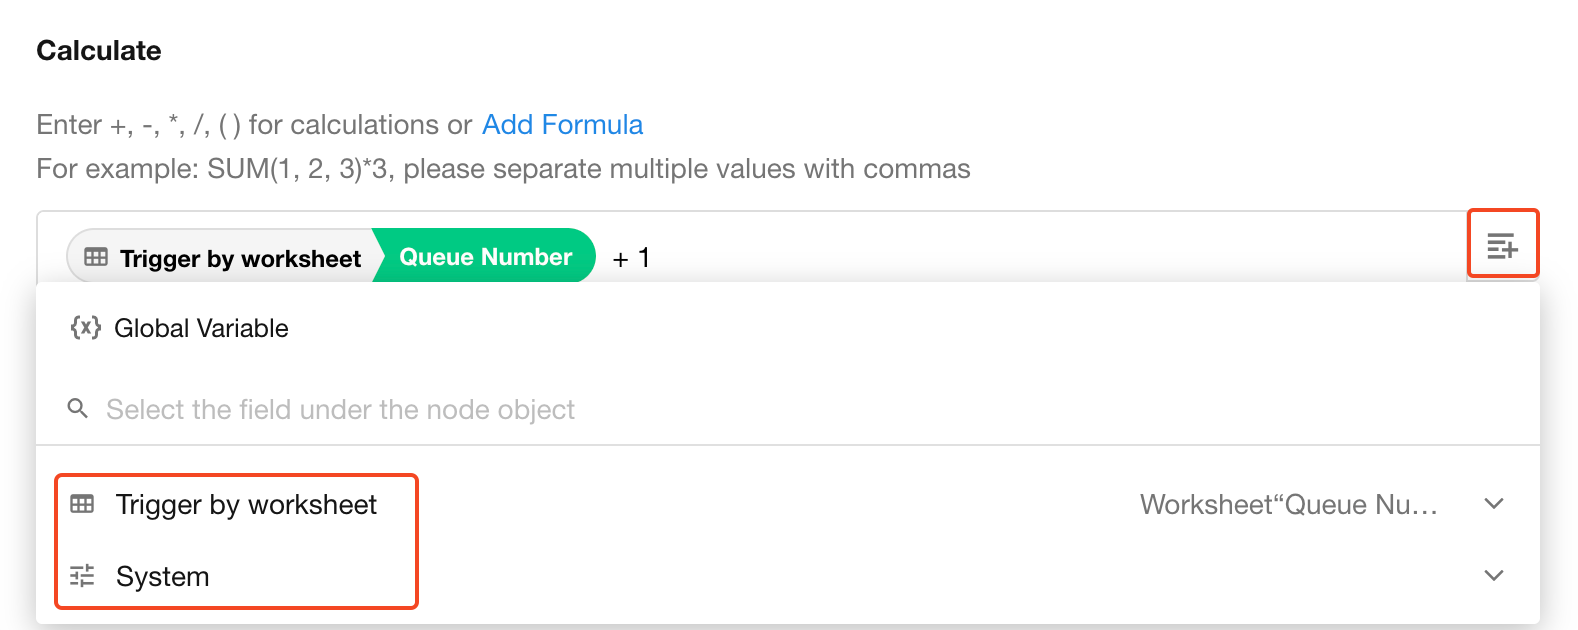Click the SUM(1, 2, 3)*3 example text

(300, 169)
